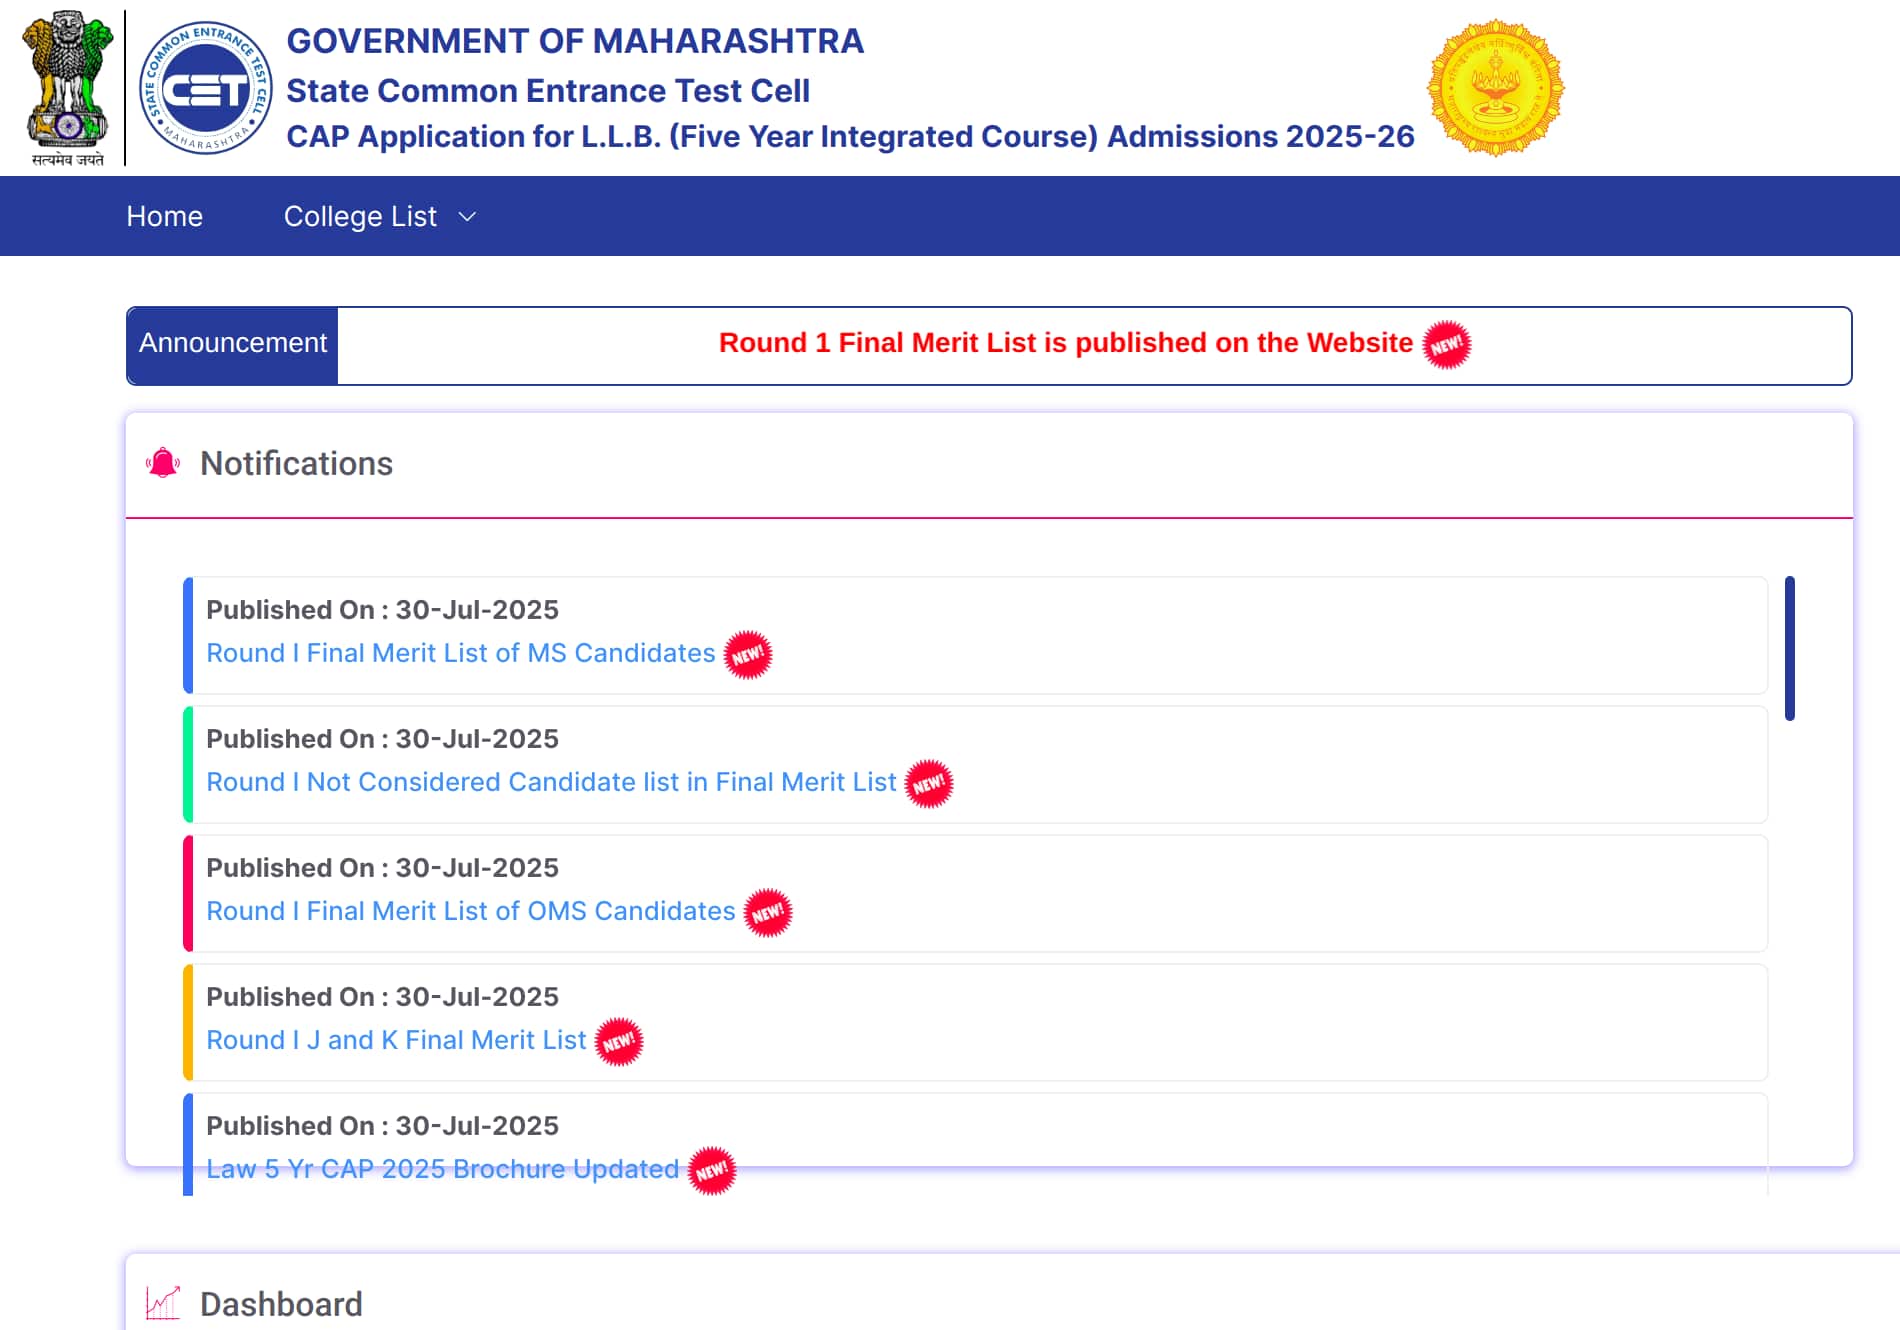Expand the College List dropdown chevron
Viewport: 1900px width, 1330px height.
click(x=467, y=216)
